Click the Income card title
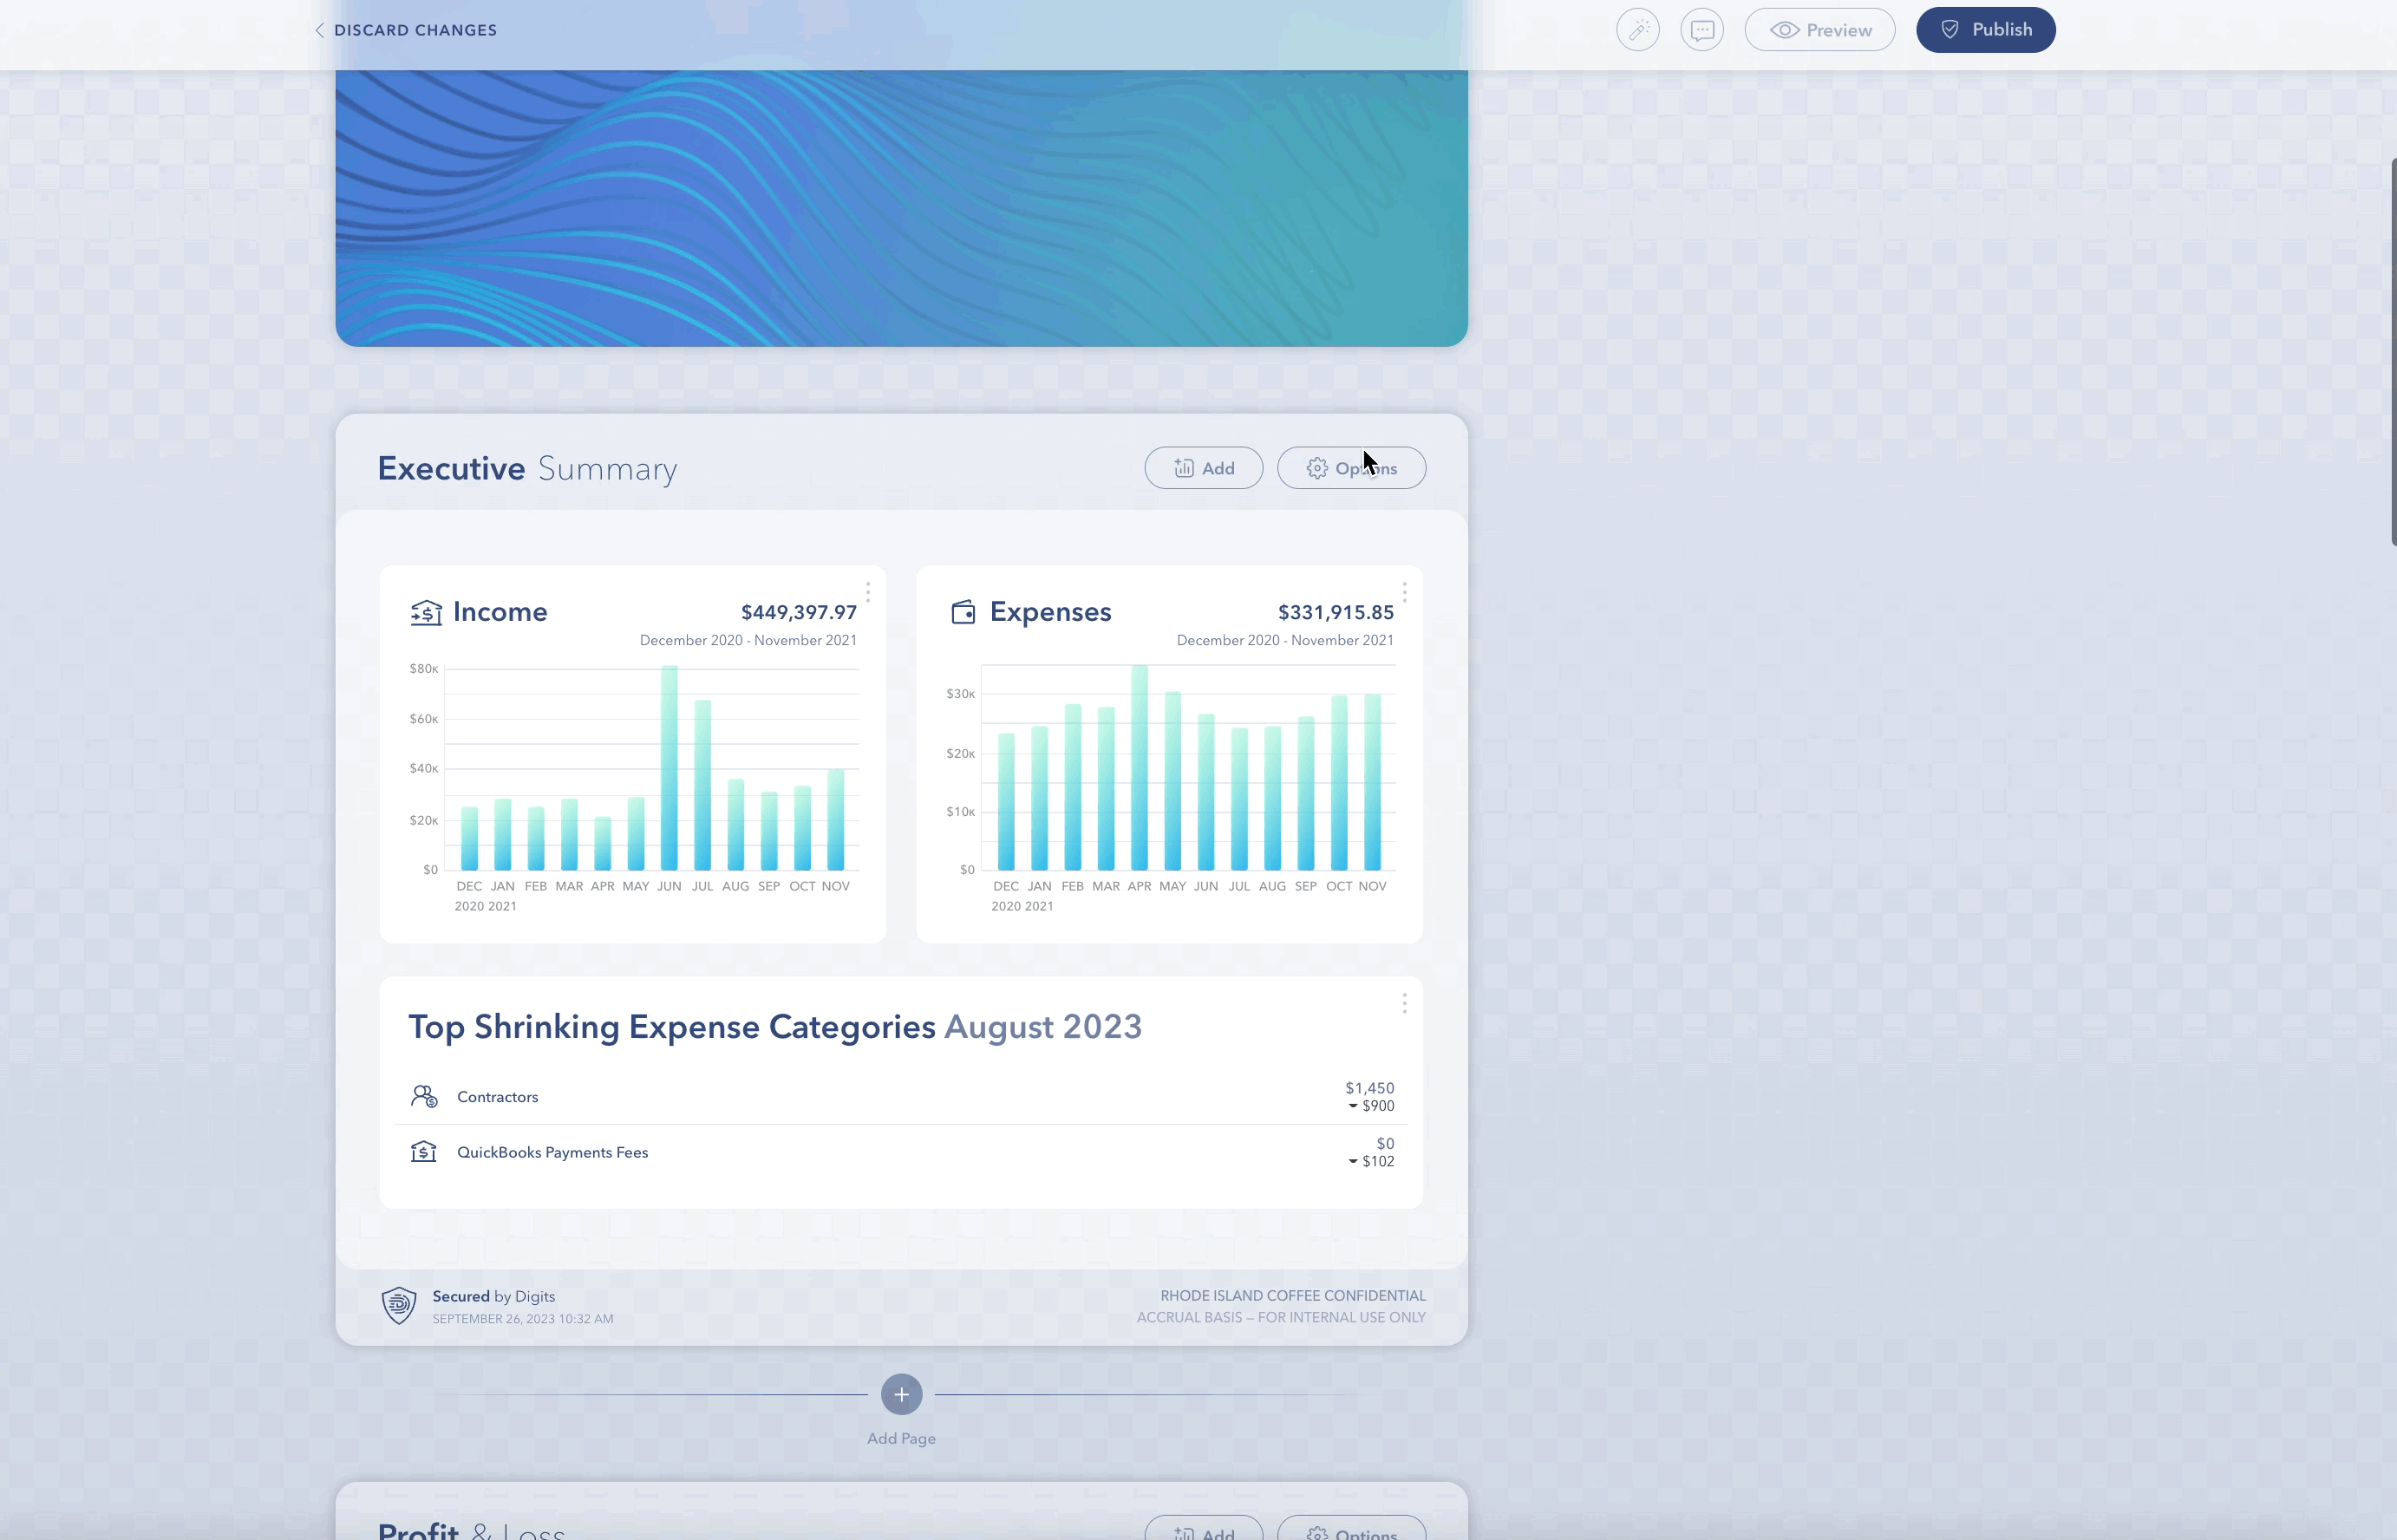This screenshot has height=1540, width=2397. [x=500, y=612]
